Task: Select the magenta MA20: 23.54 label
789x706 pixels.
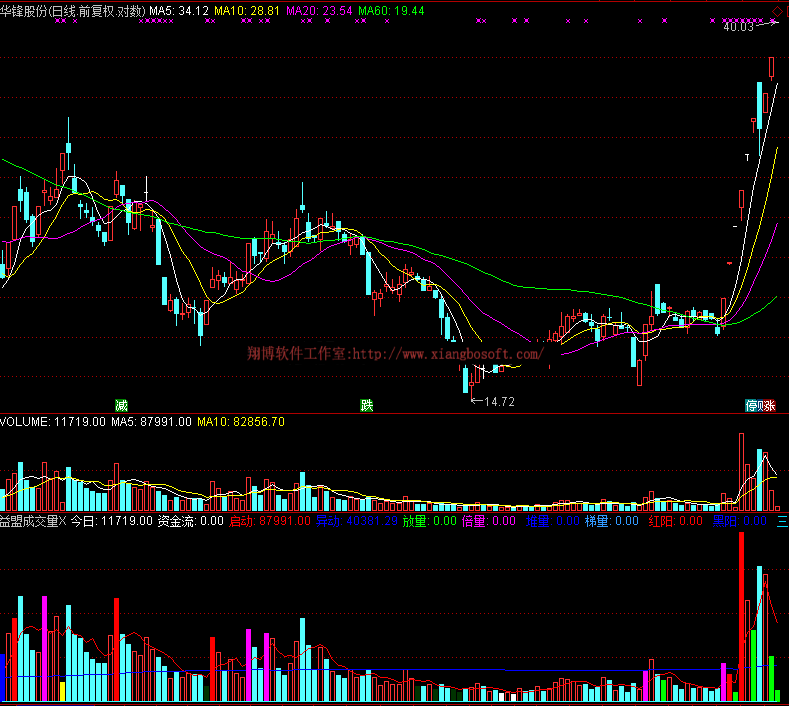Action: [x=319, y=11]
